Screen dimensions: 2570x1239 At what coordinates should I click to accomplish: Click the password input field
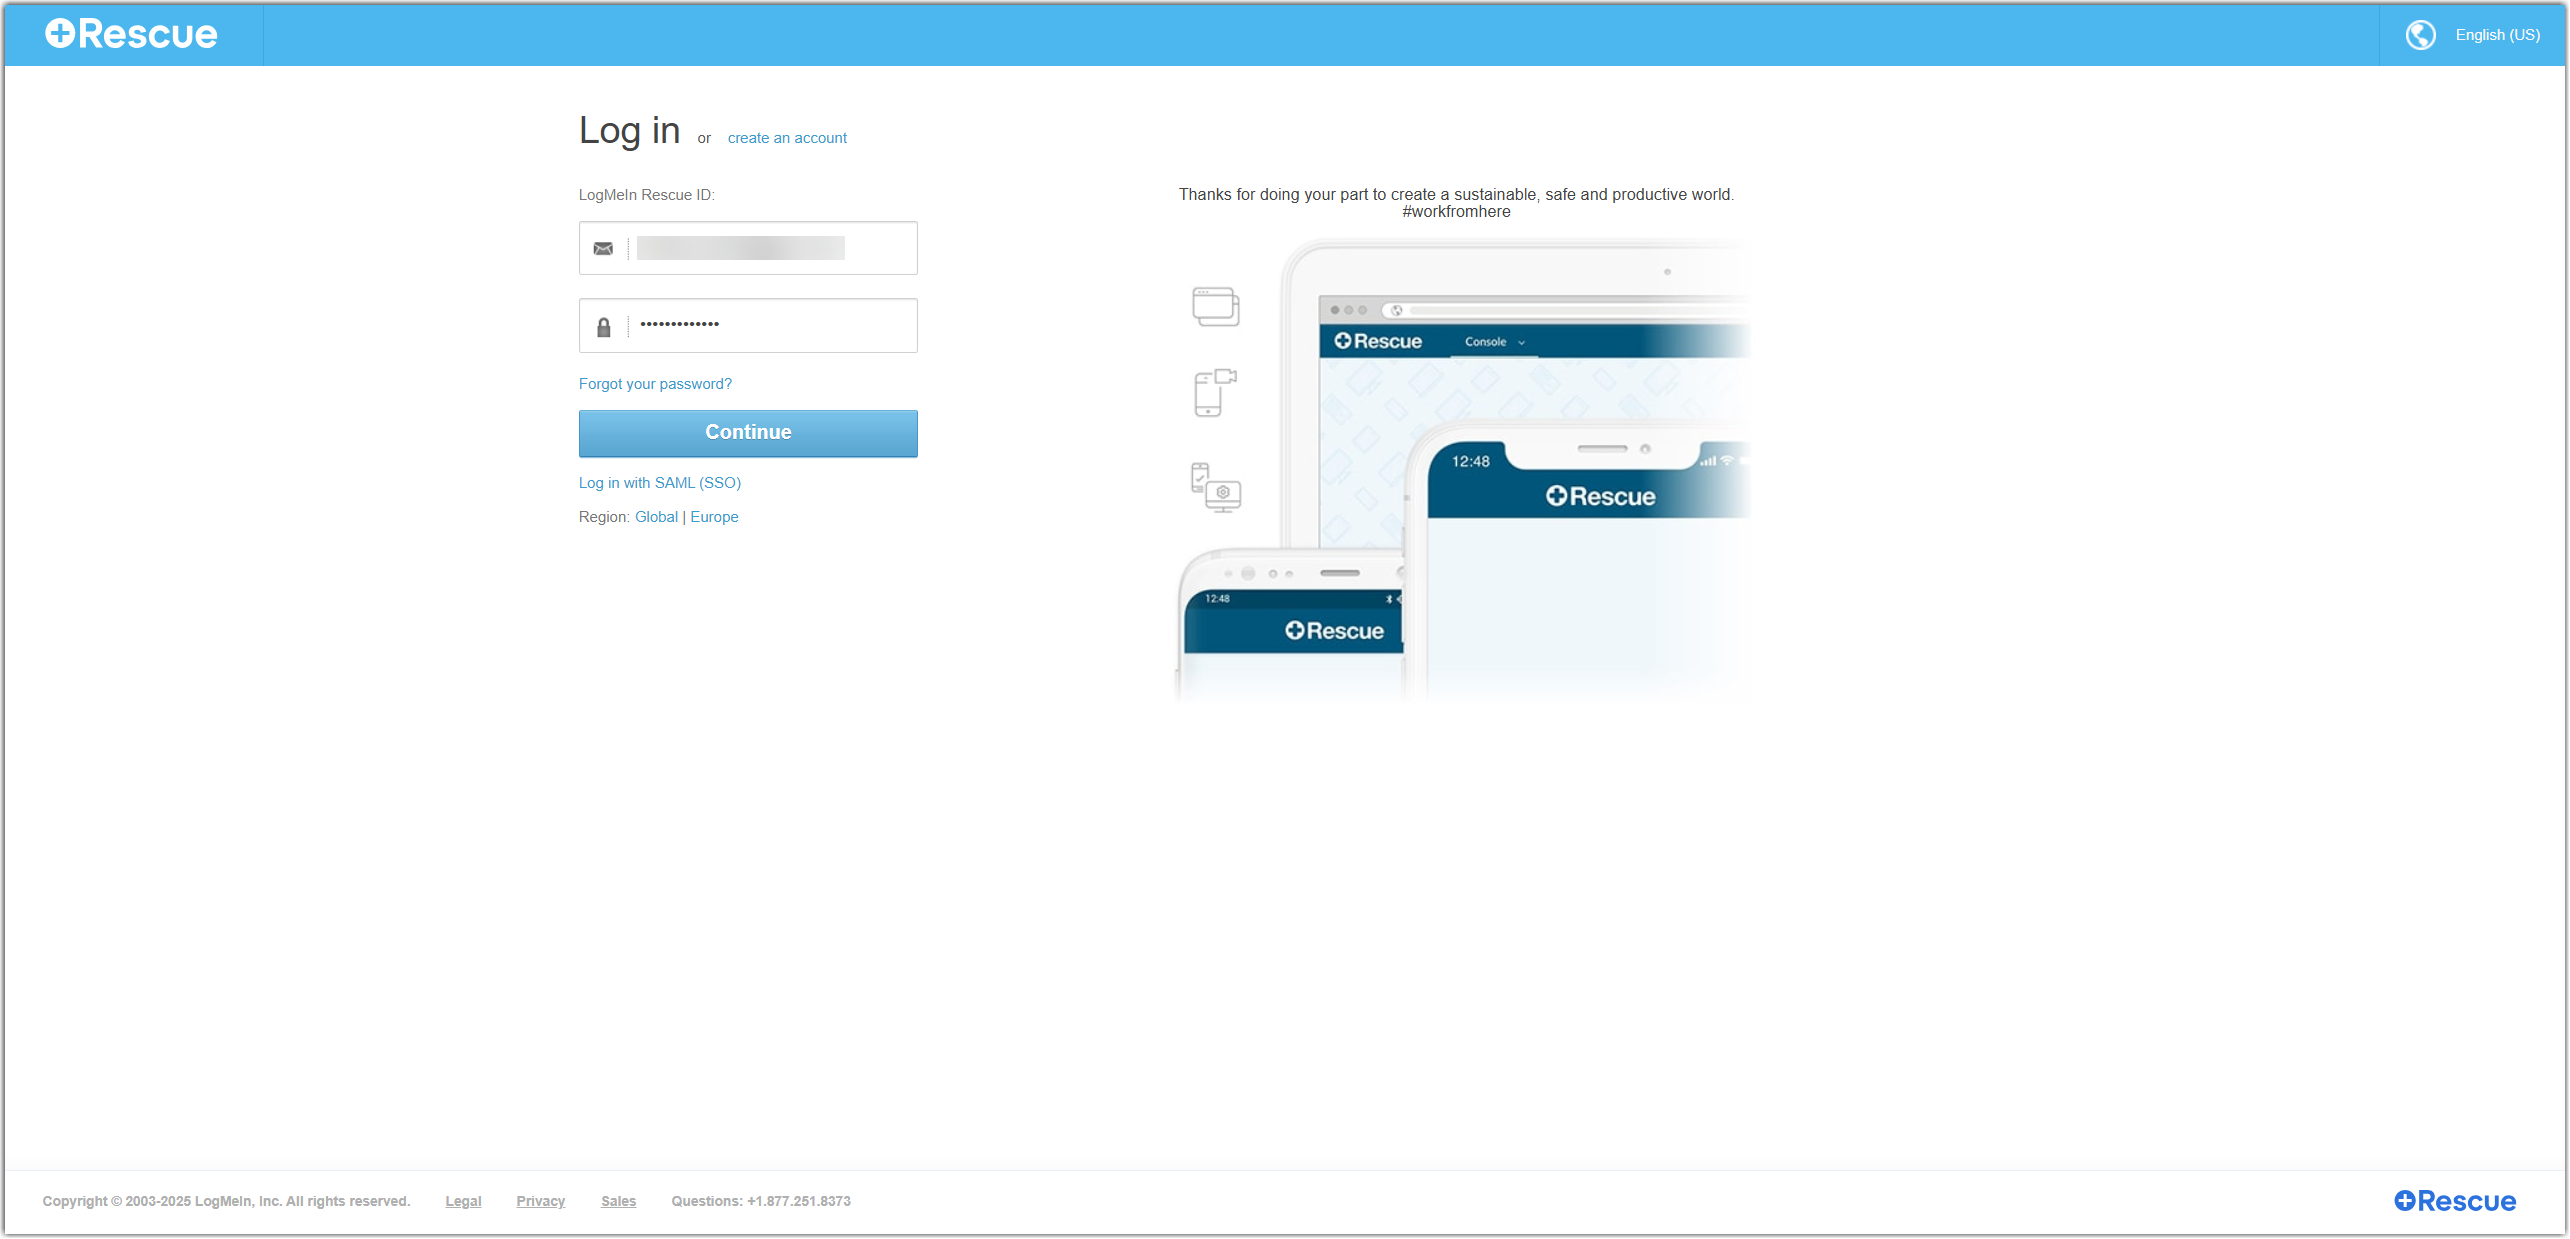click(770, 326)
